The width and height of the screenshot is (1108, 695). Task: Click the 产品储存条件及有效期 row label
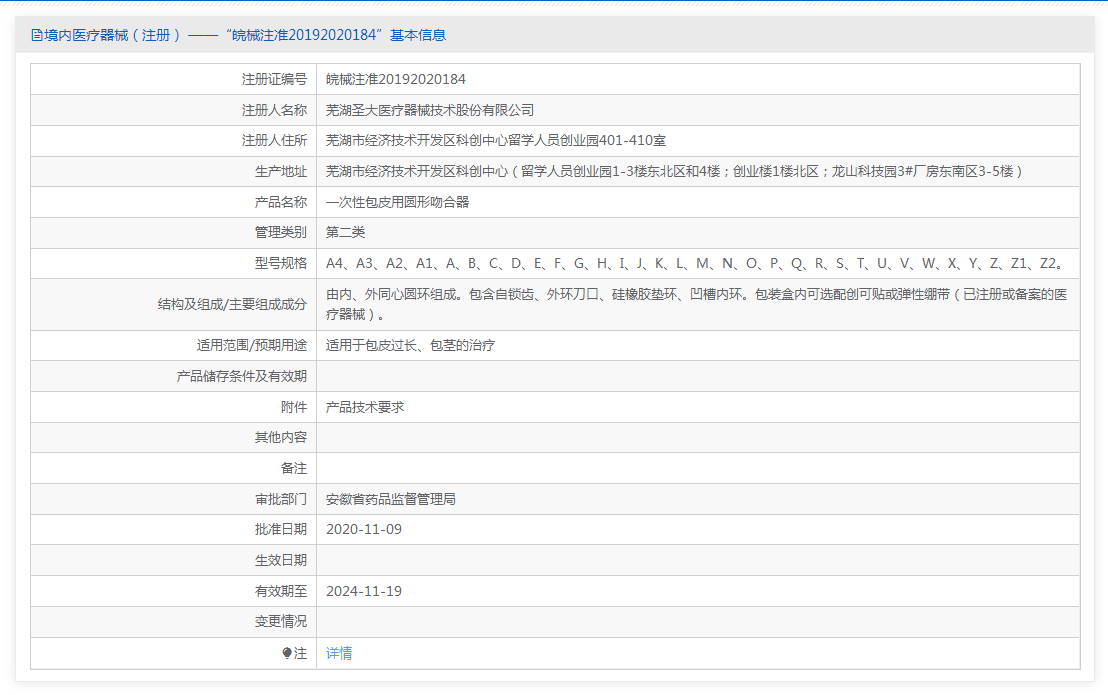tap(242, 377)
